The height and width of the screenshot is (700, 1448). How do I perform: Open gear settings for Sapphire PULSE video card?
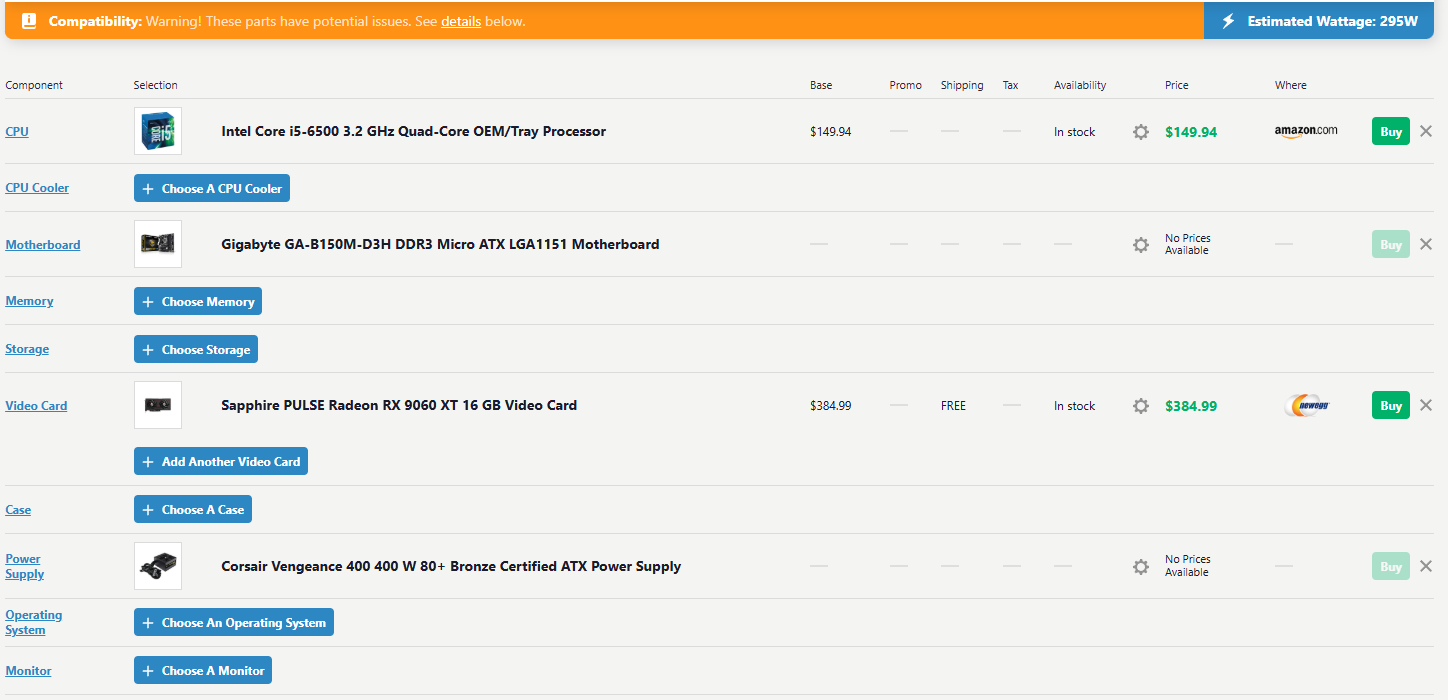tap(1141, 406)
